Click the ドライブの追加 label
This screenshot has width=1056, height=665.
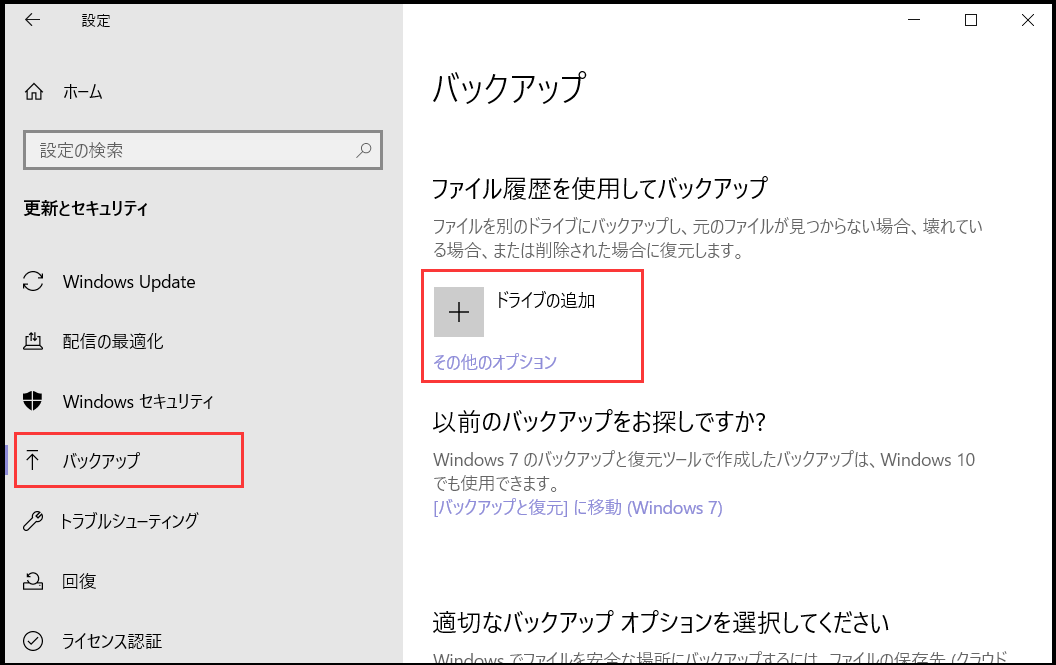point(546,300)
